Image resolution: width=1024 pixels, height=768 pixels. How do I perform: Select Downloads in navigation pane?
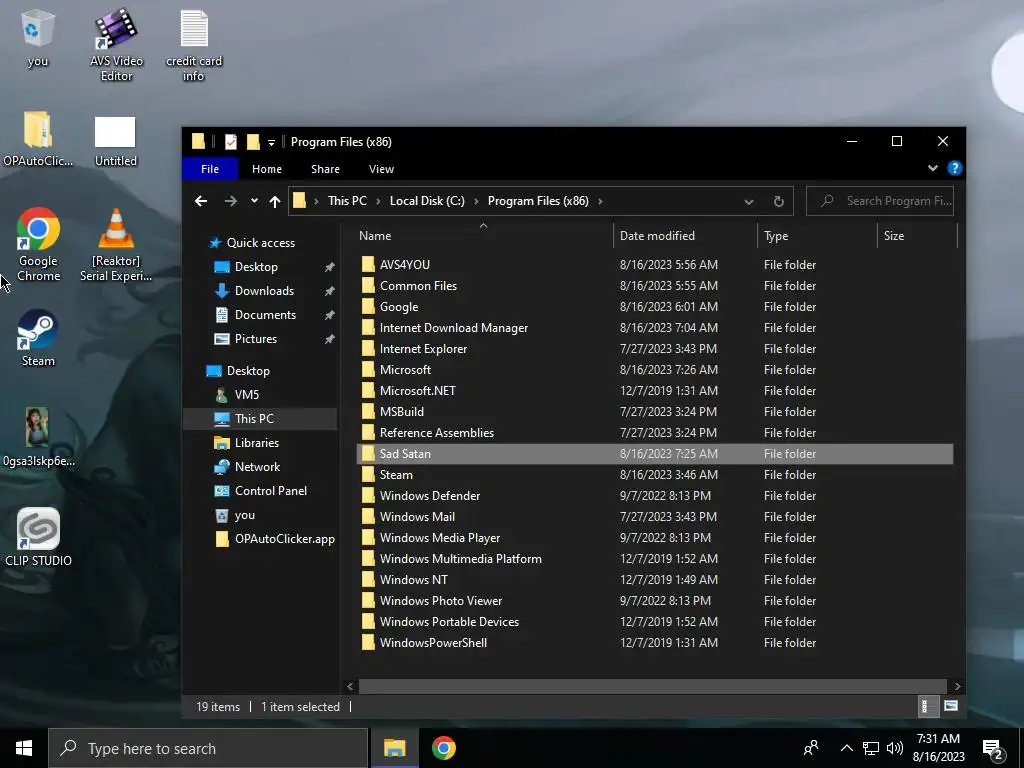(x=255, y=291)
